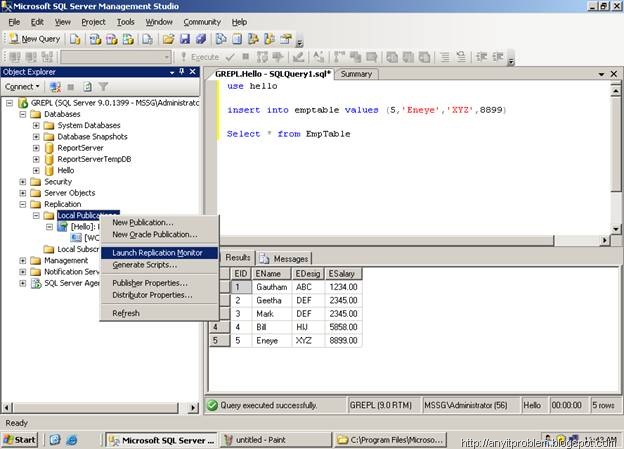Expand the Management folder
624x449 pixels.
click(x=23, y=261)
